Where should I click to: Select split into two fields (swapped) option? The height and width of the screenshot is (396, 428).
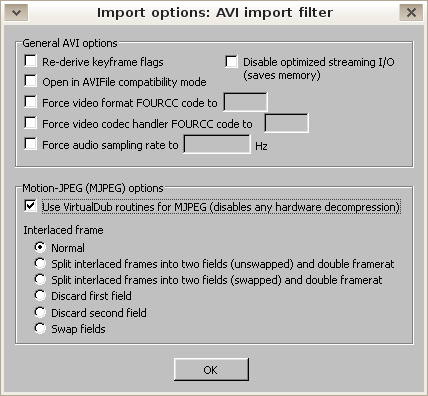click(x=40, y=279)
